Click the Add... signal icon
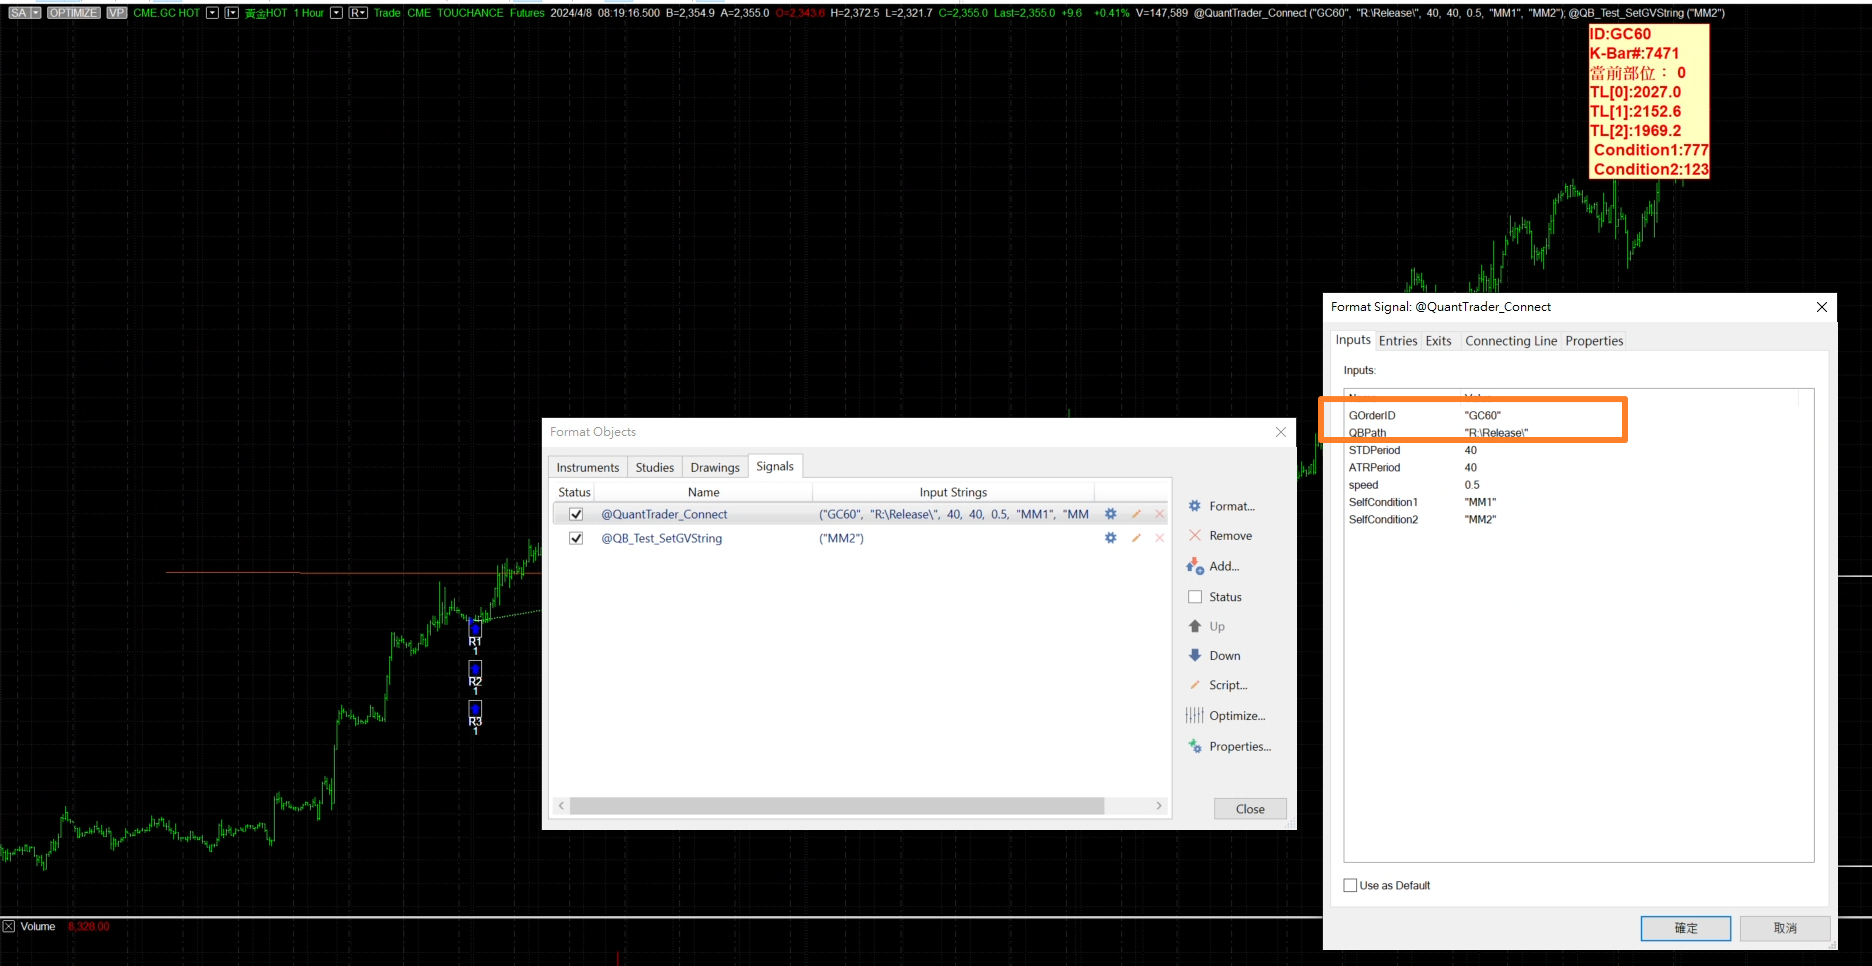 click(1195, 566)
